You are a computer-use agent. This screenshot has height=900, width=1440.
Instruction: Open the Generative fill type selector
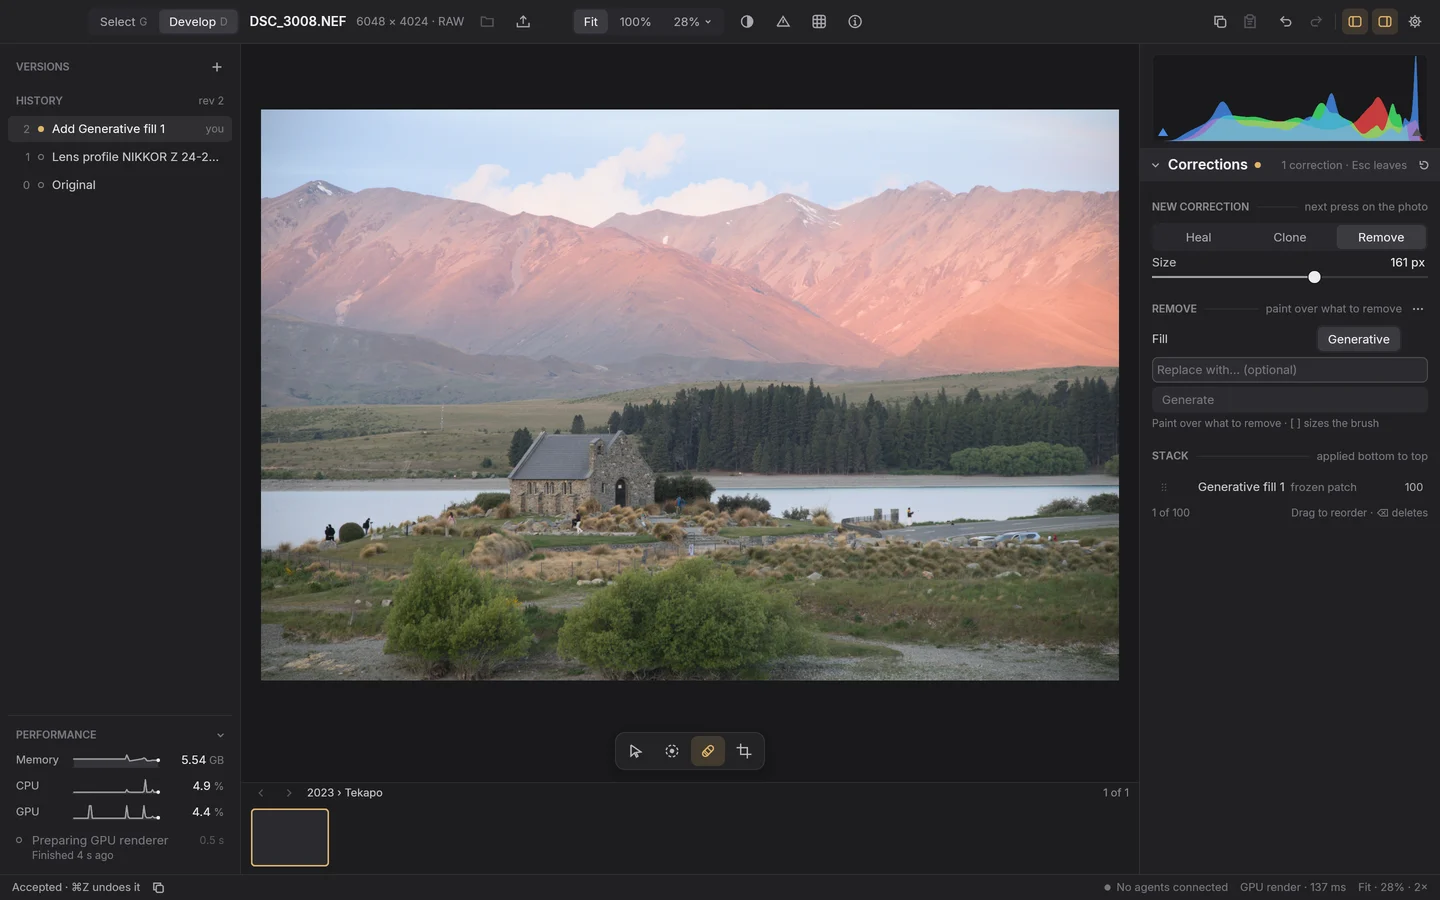pyautogui.click(x=1358, y=339)
